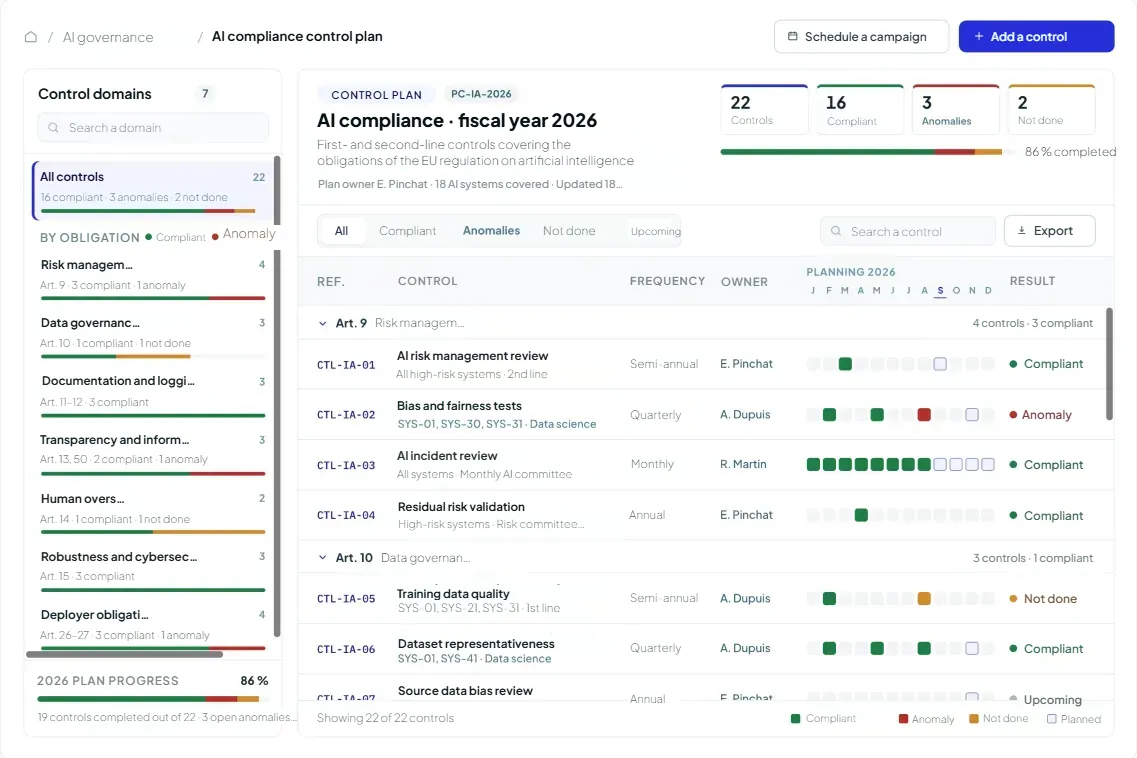Viewport: 1137px width, 758px height.
Task: Click the download icon on Export
Action: pos(1021,231)
